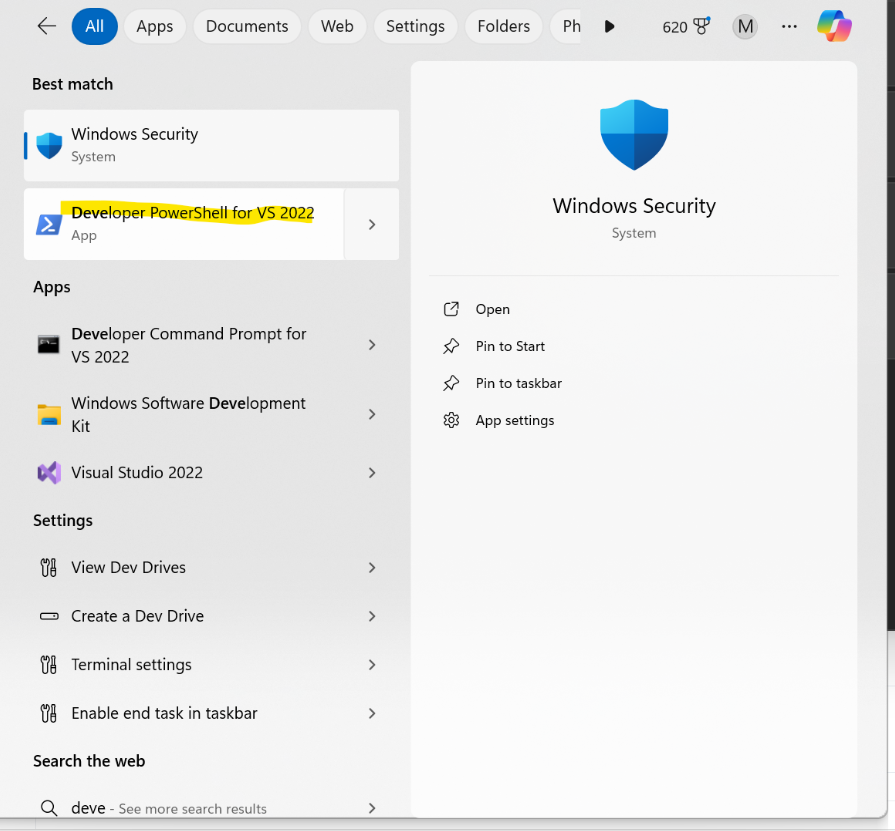This screenshot has height=831, width=895.
Task: Expand View Dev Drives chevron
Action: point(372,567)
